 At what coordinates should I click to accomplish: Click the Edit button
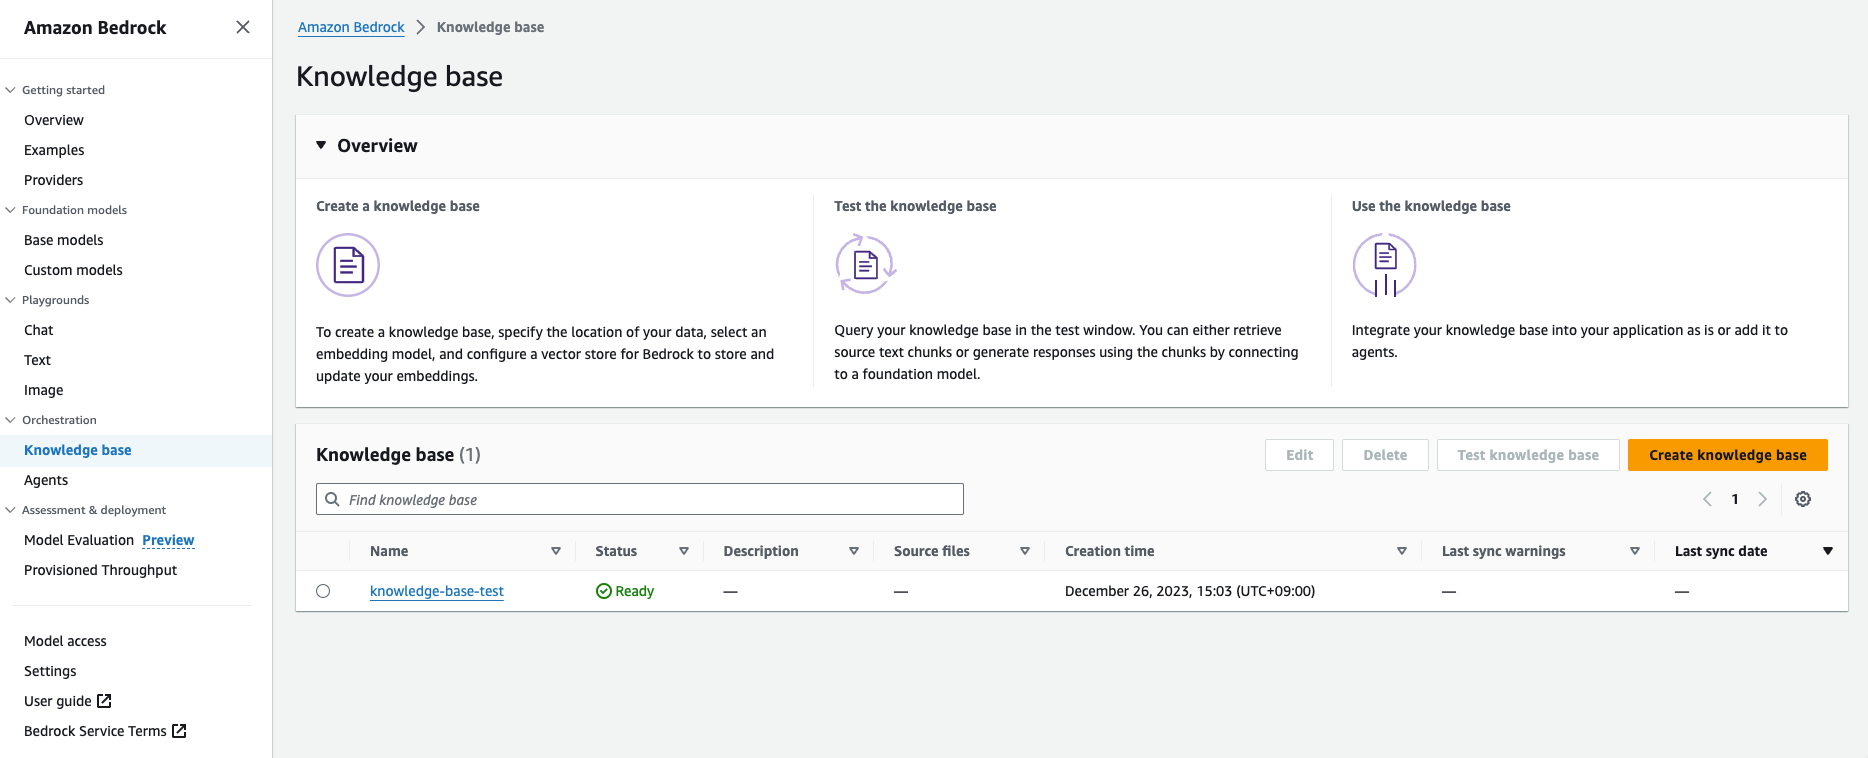pos(1299,455)
